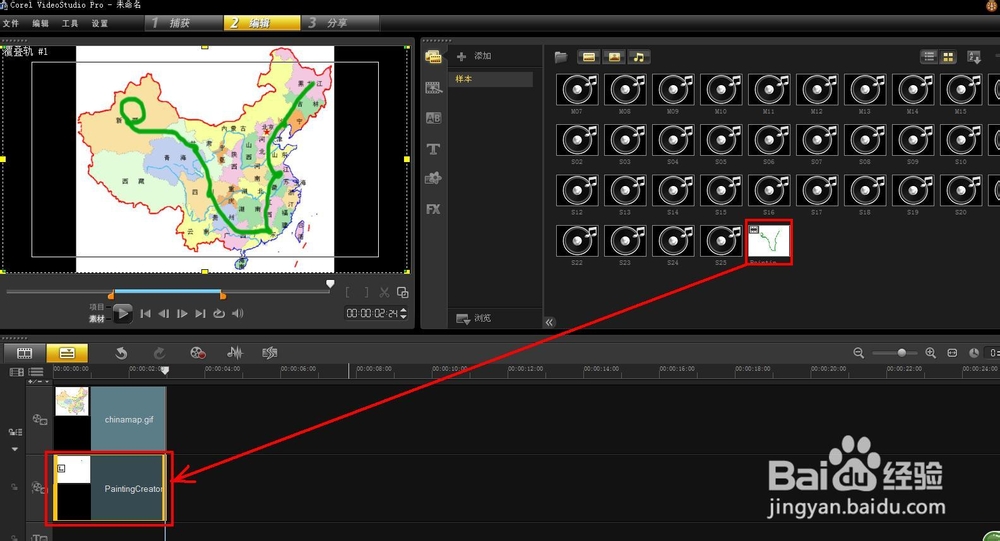Open the T Graphic library icon
The height and width of the screenshot is (541, 1000).
tap(433, 149)
